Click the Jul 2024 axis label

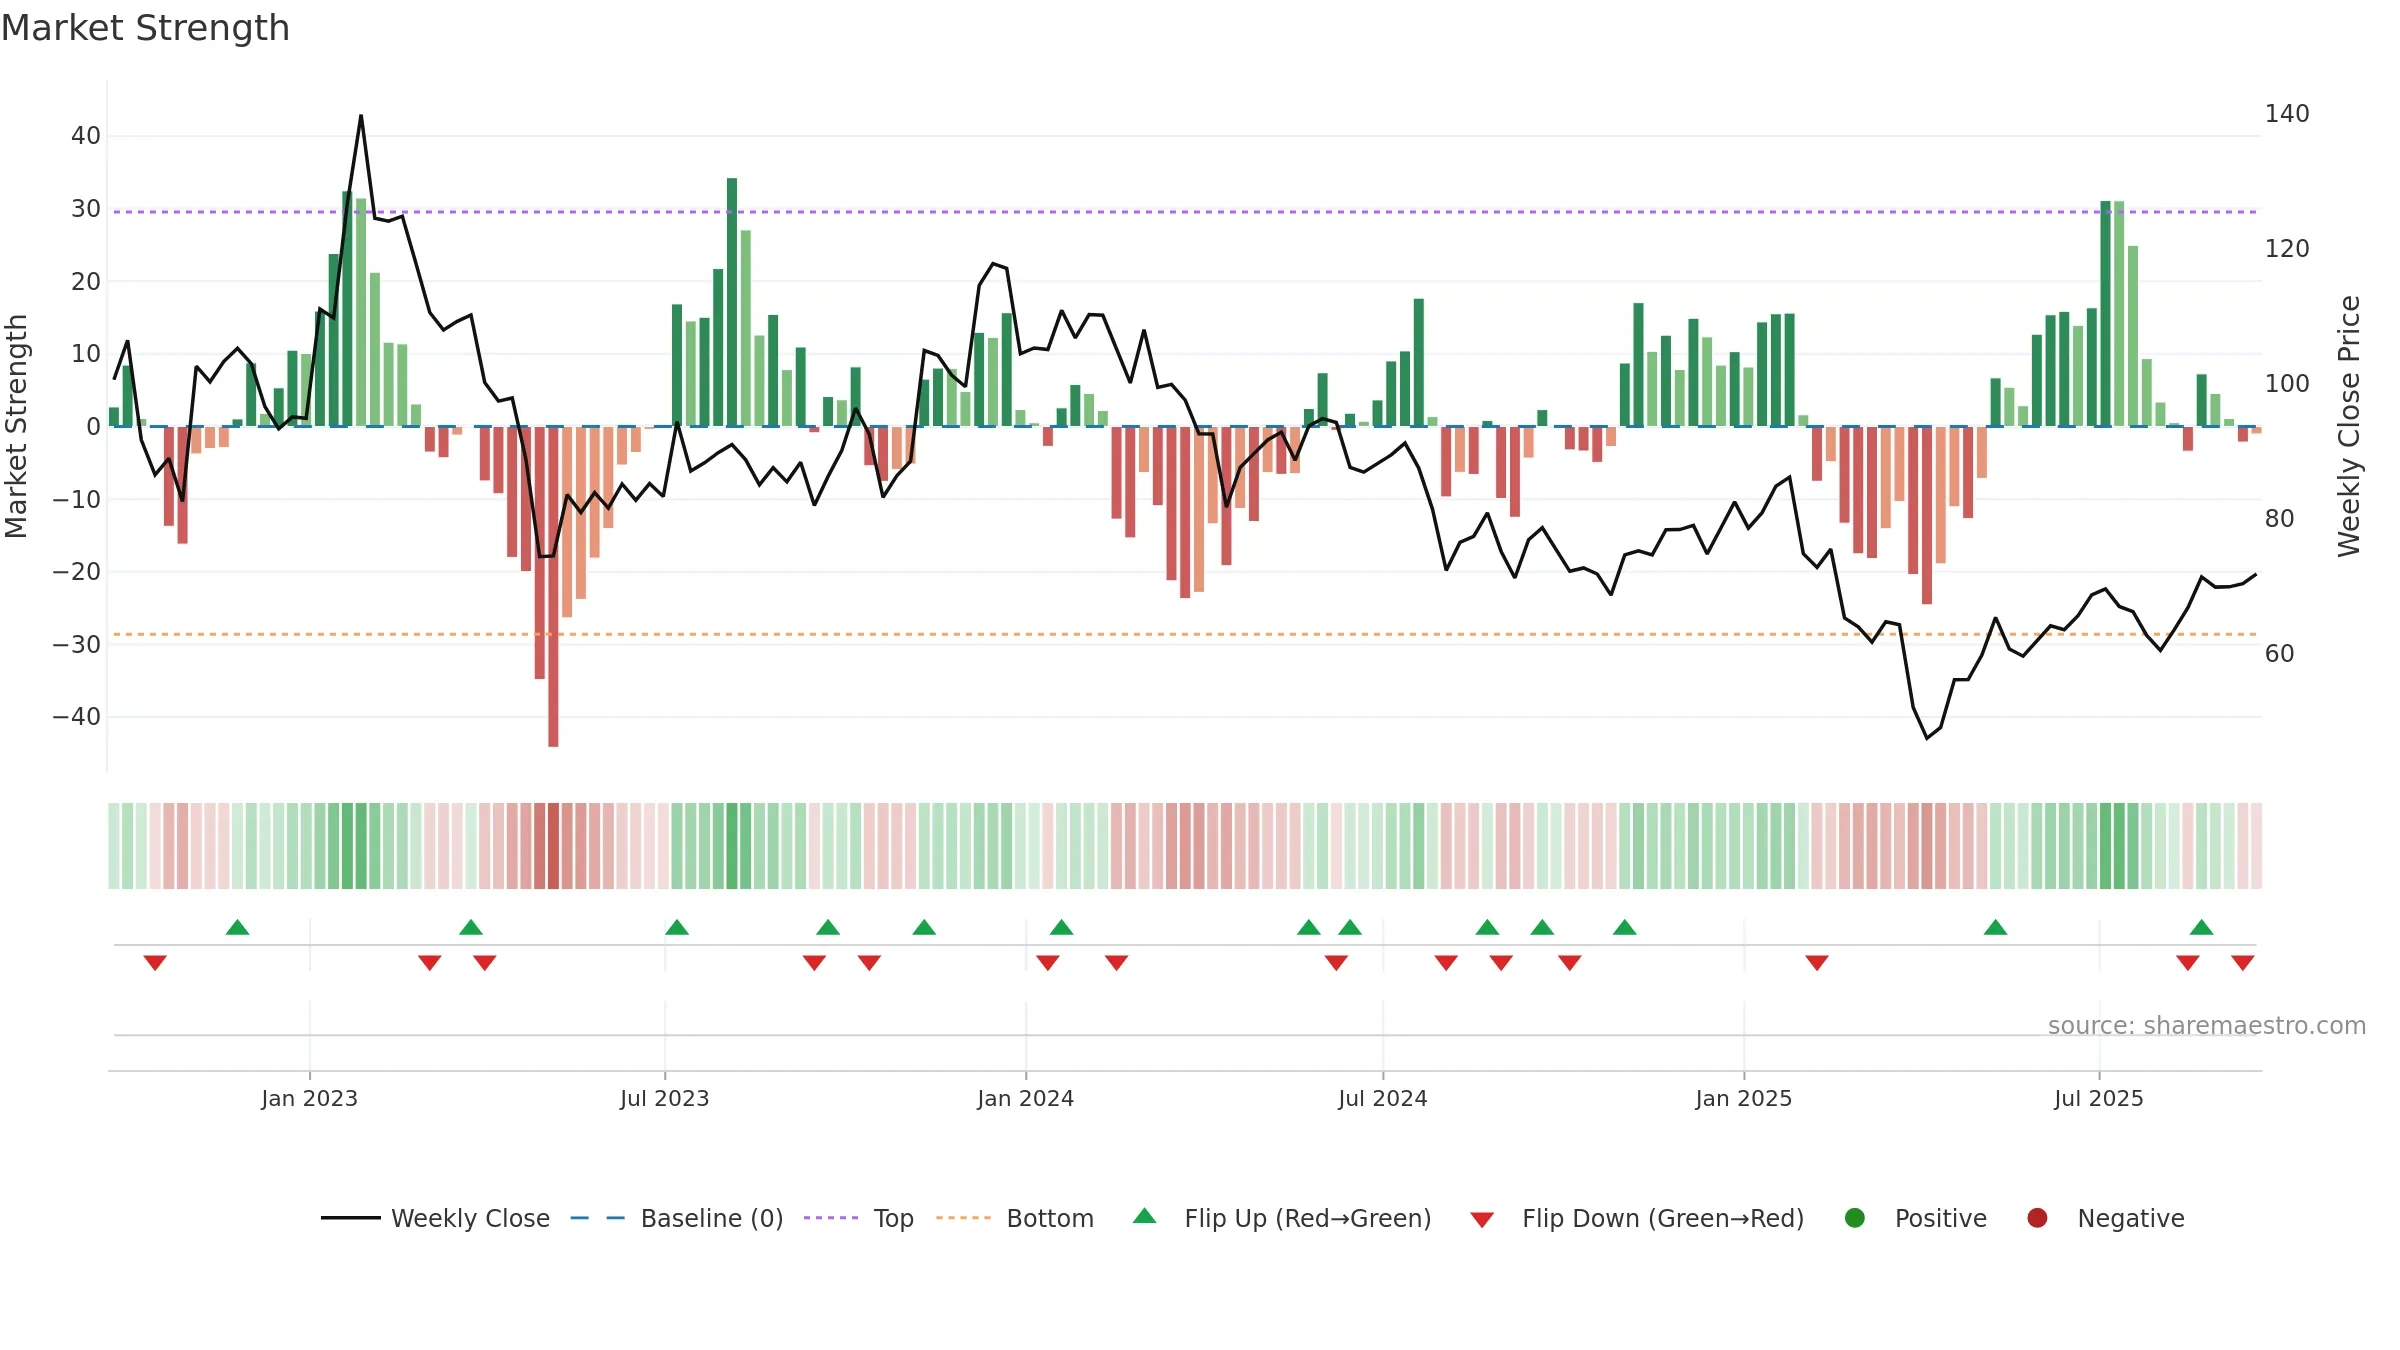[1383, 1098]
